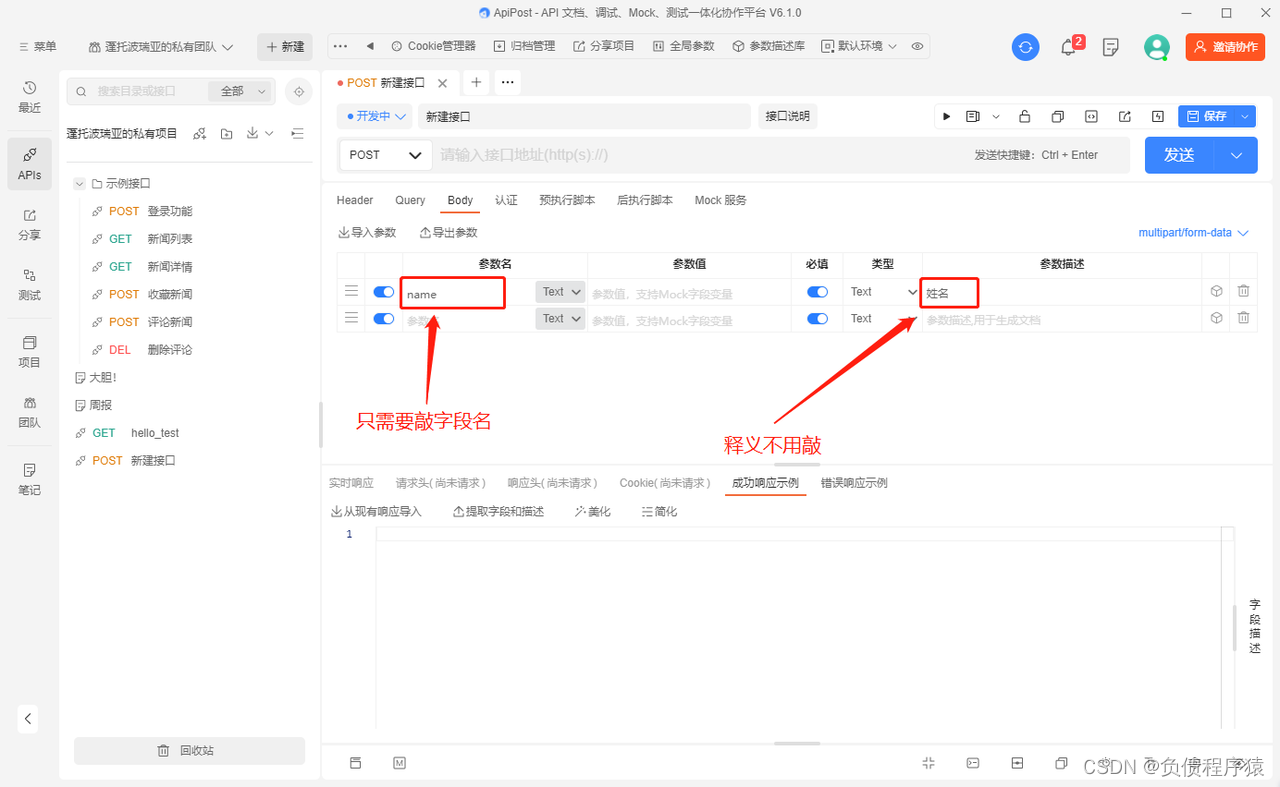Open the 字段描述 vertical side panel

(1255, 626)
